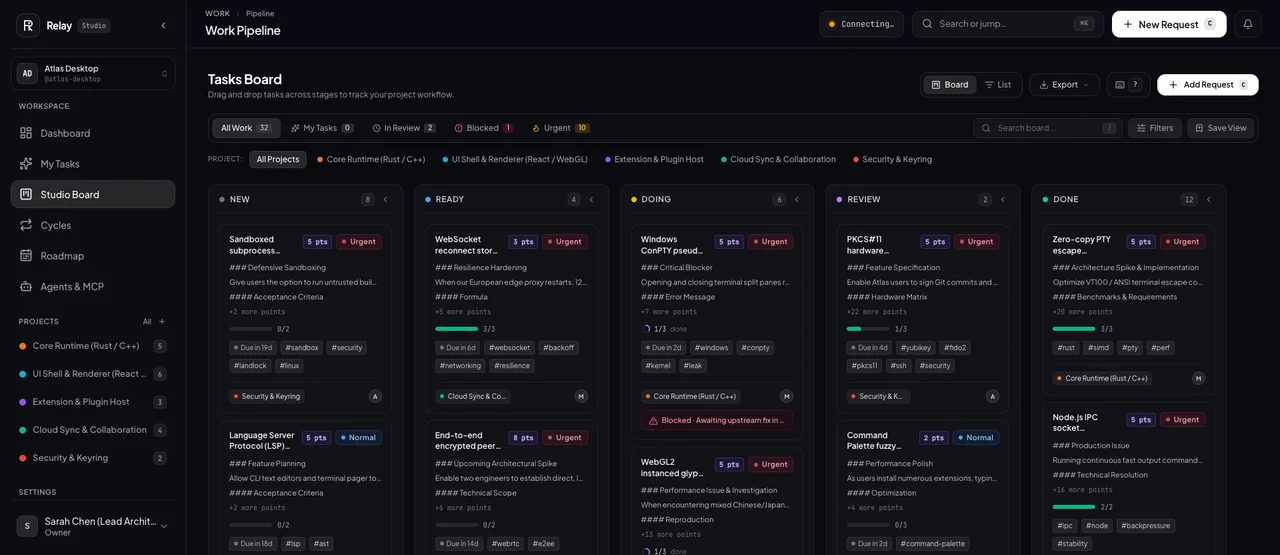The height and width of the screenshot is (555, 1280).
Task: Open Dashboard in the sidebar
Action: pos(93,133)
